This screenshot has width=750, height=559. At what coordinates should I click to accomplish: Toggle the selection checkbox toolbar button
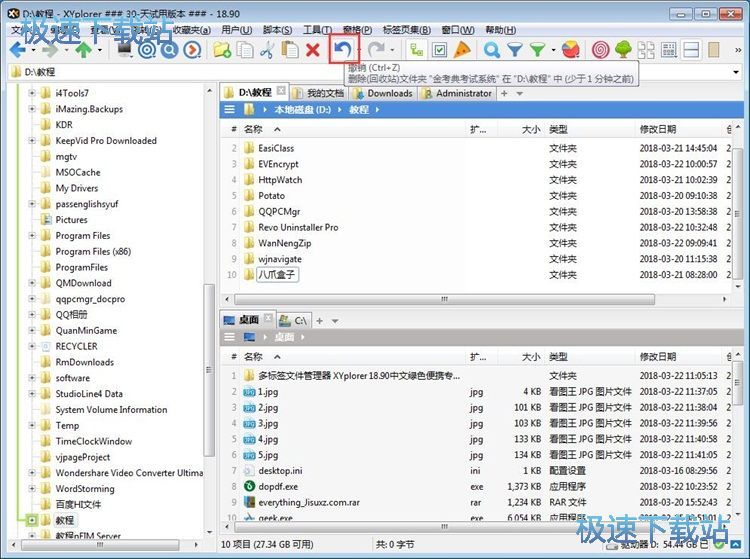click(x=439, y=50)
